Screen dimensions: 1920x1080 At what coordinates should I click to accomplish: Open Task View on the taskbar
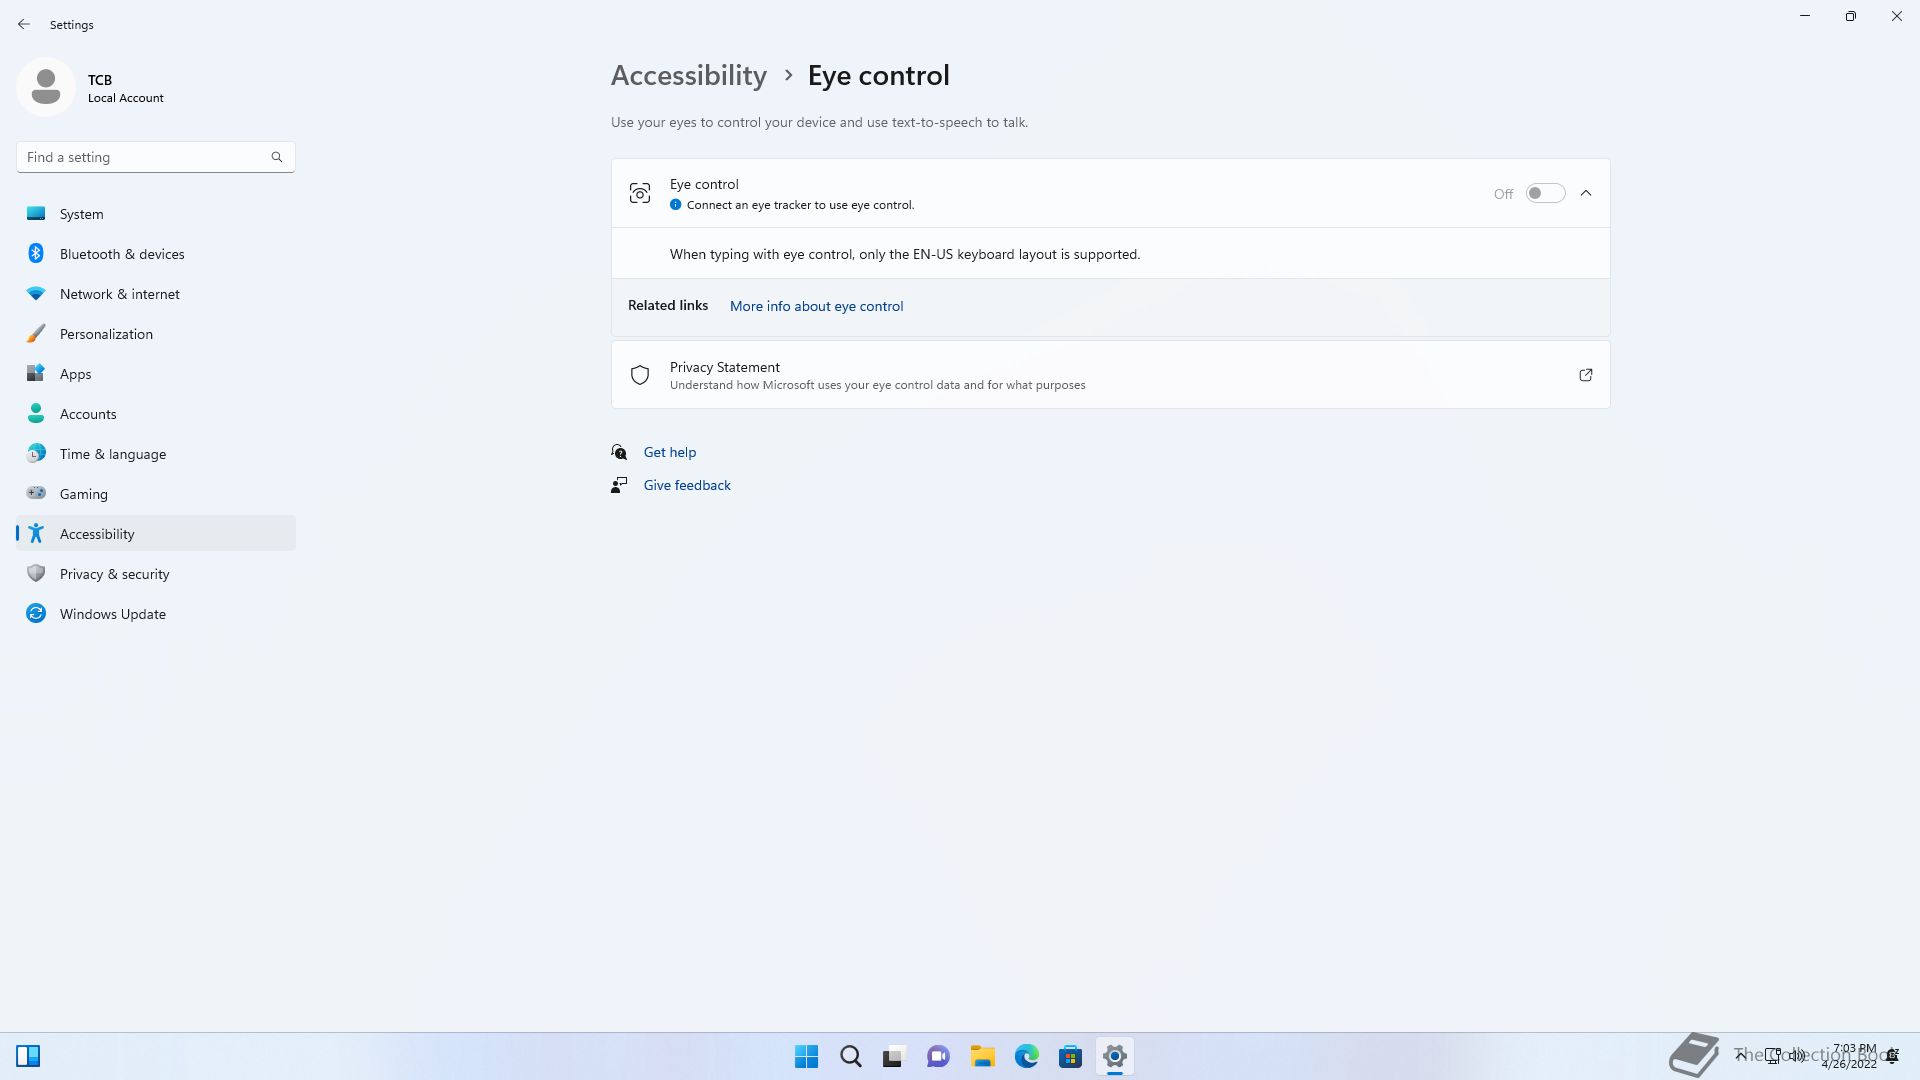point(894,1056)
